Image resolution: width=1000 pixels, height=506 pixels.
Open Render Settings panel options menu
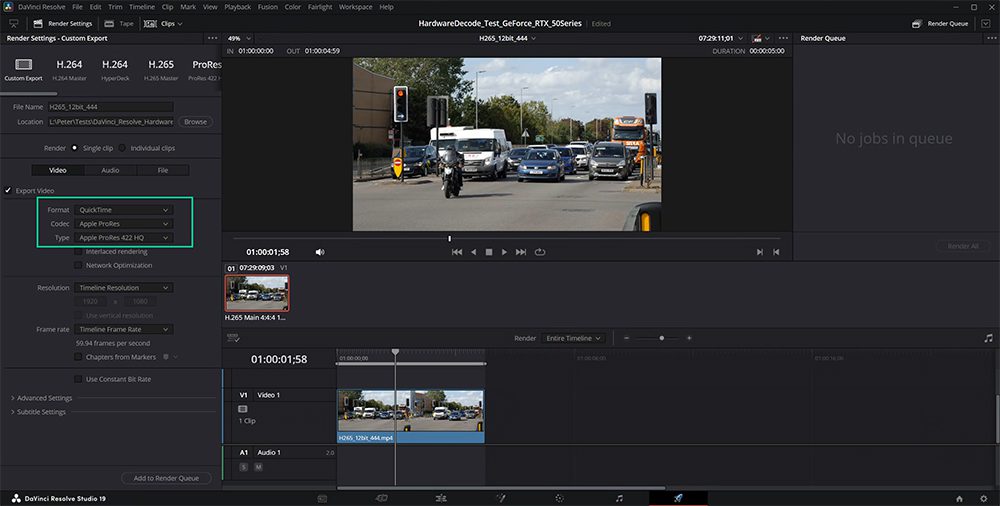pyautogui.click(x=212, y=38)
